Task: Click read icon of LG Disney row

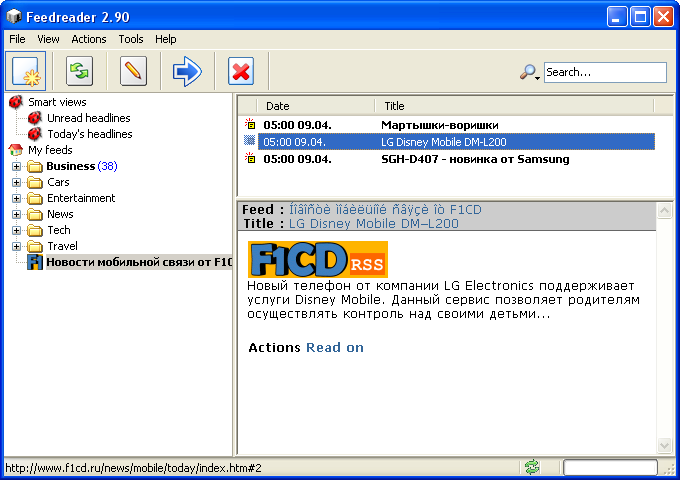Action: (x=249, y=140)
